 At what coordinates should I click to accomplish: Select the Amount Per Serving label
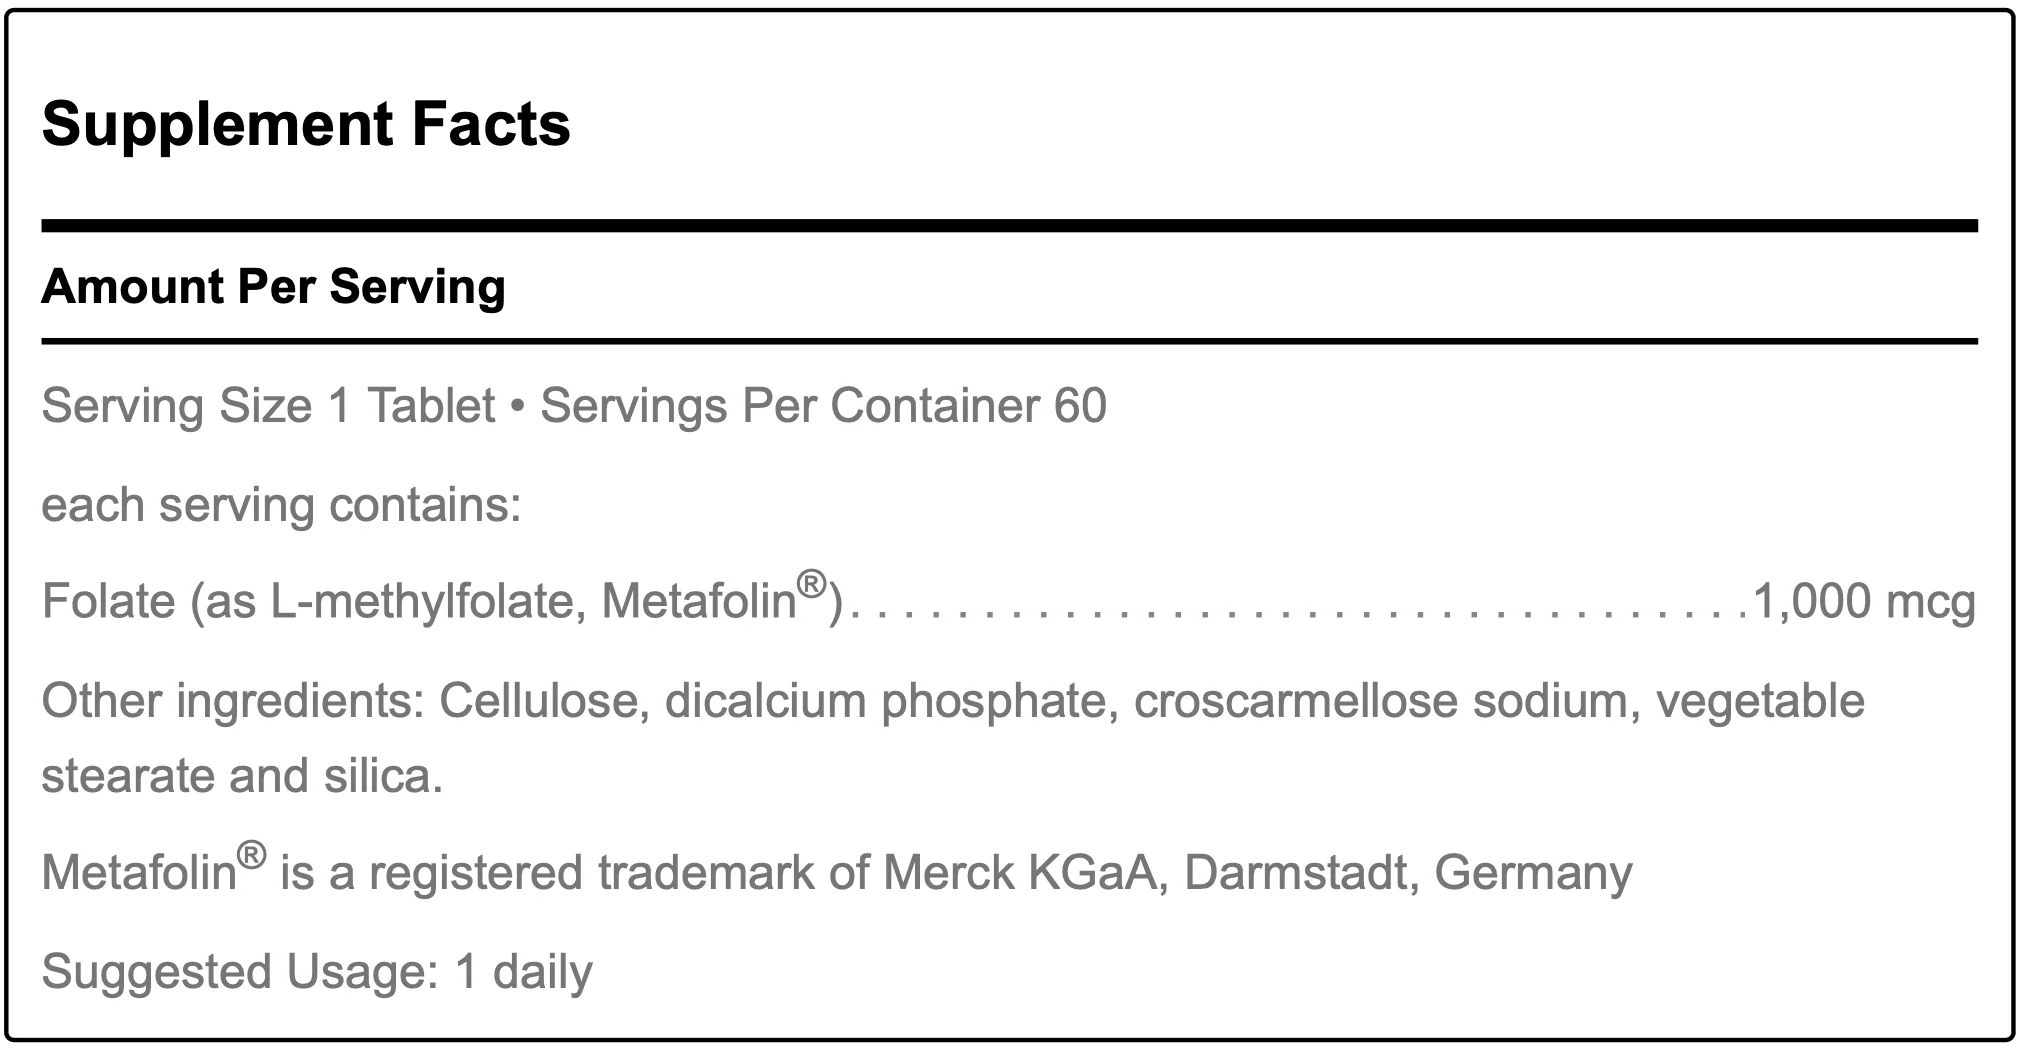(x=273, y=287)
